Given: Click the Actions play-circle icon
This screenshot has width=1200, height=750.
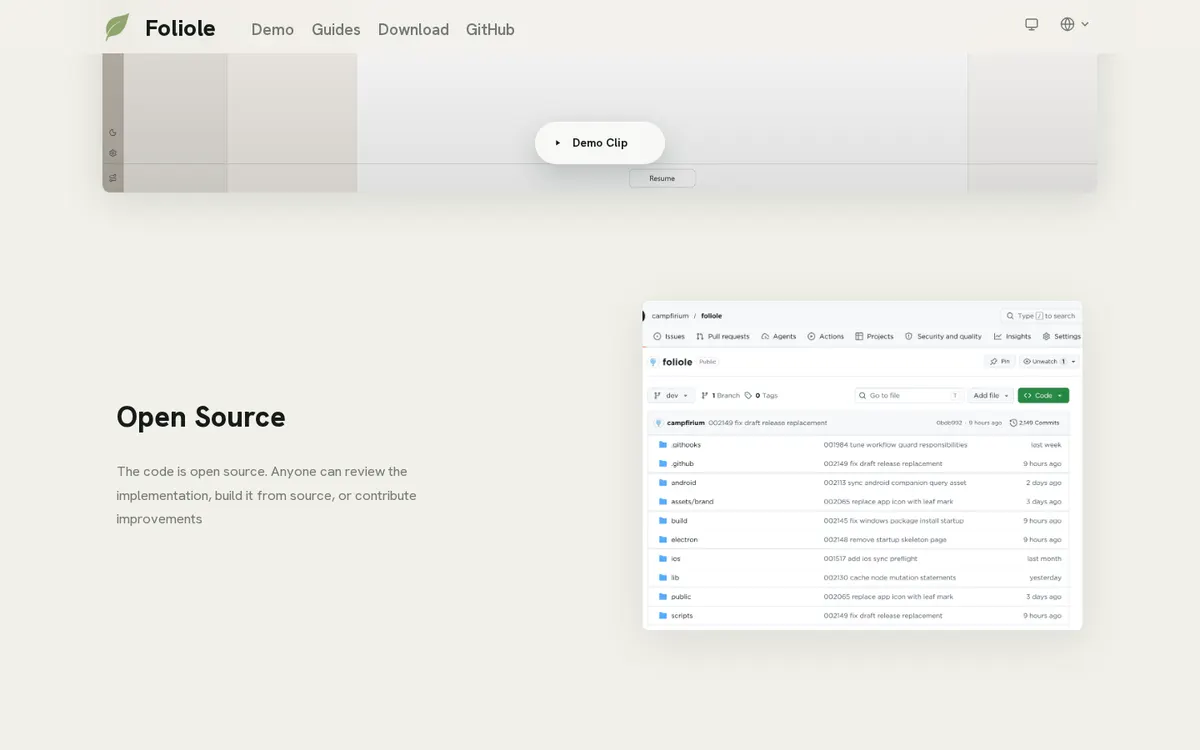Looking at the screenshot, I should point(811,337).
